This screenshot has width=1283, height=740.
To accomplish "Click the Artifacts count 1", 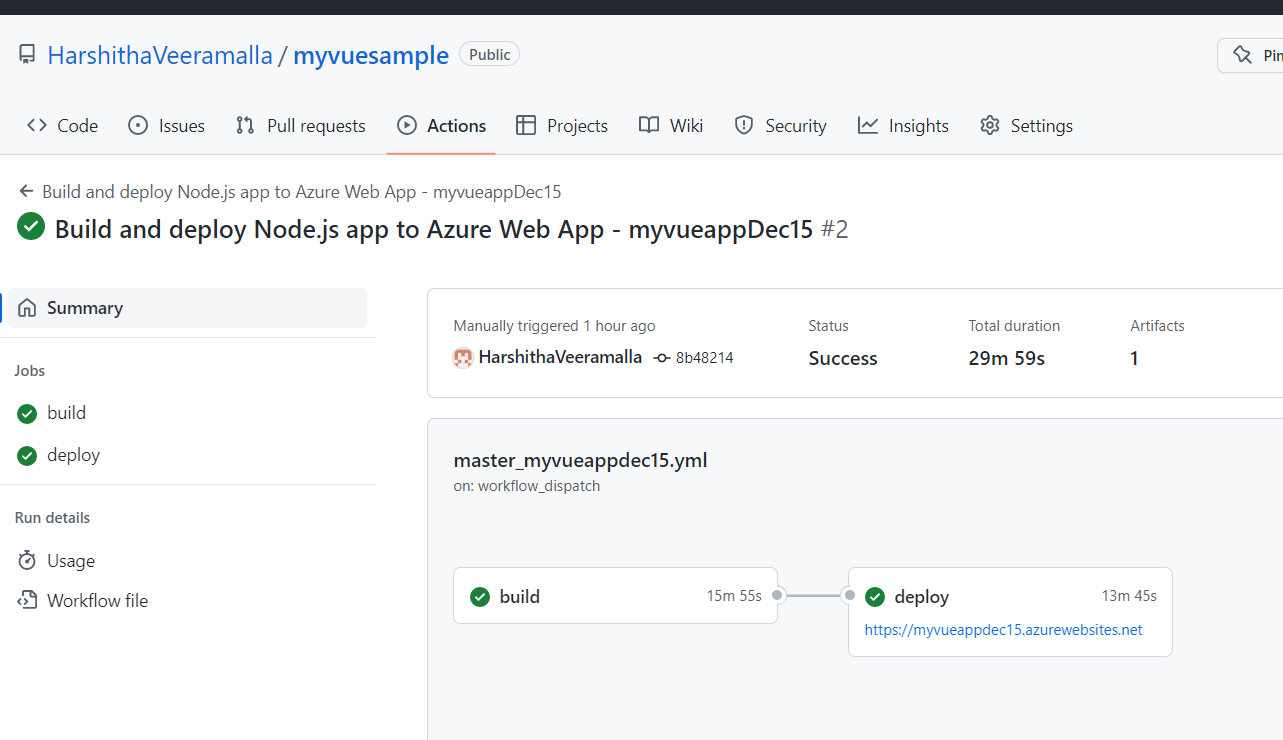I will coord(1134,358).
